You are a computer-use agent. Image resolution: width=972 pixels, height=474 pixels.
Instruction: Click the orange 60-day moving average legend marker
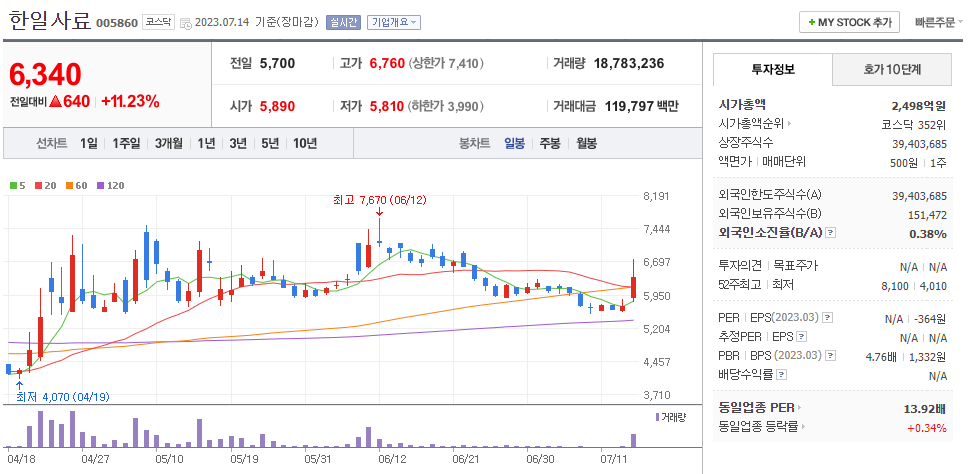(x=68, y=185)
